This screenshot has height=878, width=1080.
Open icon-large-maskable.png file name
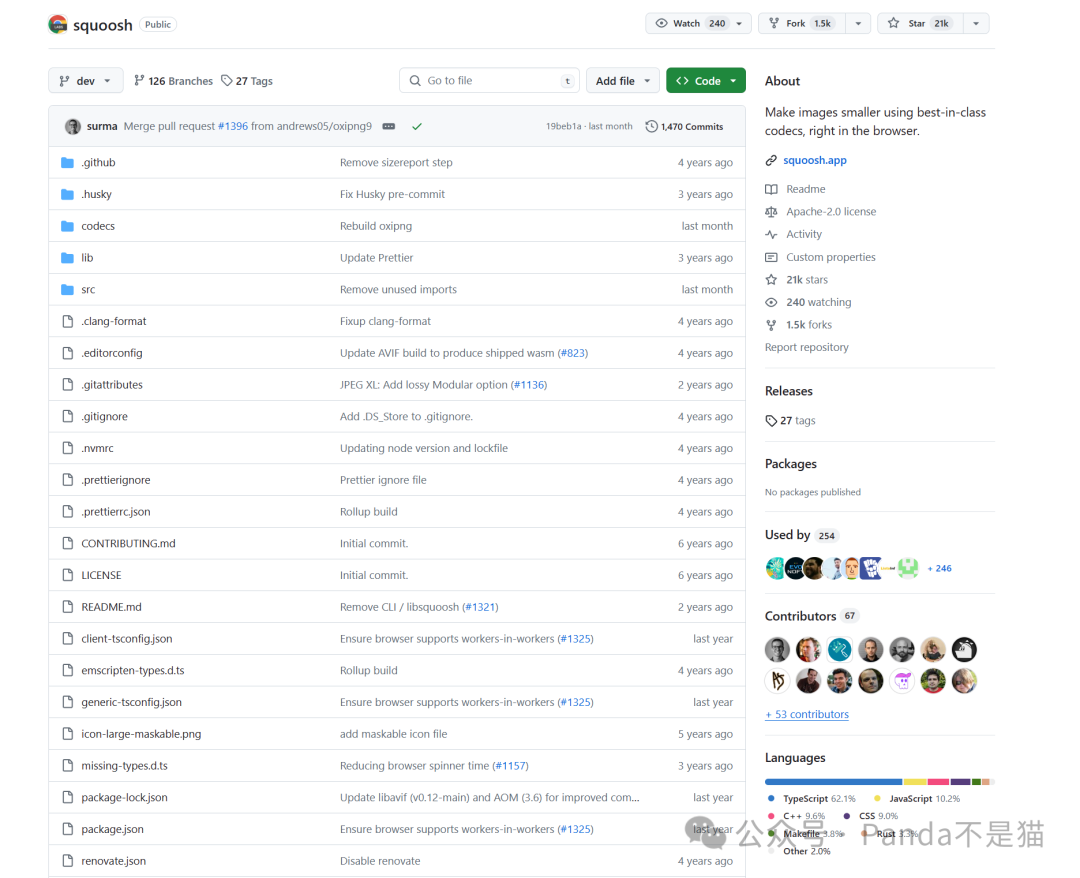tap(141, 734)
